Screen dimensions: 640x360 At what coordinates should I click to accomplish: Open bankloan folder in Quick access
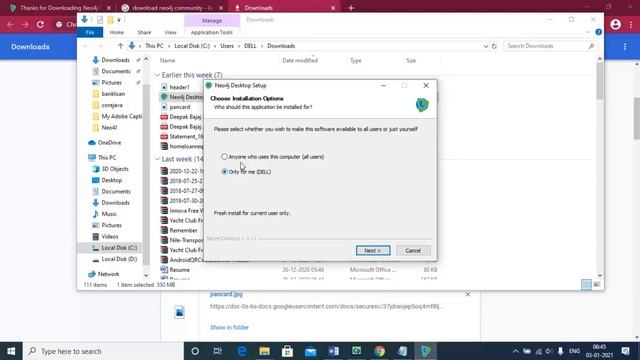pyautogui.click(x=113, y=94)
